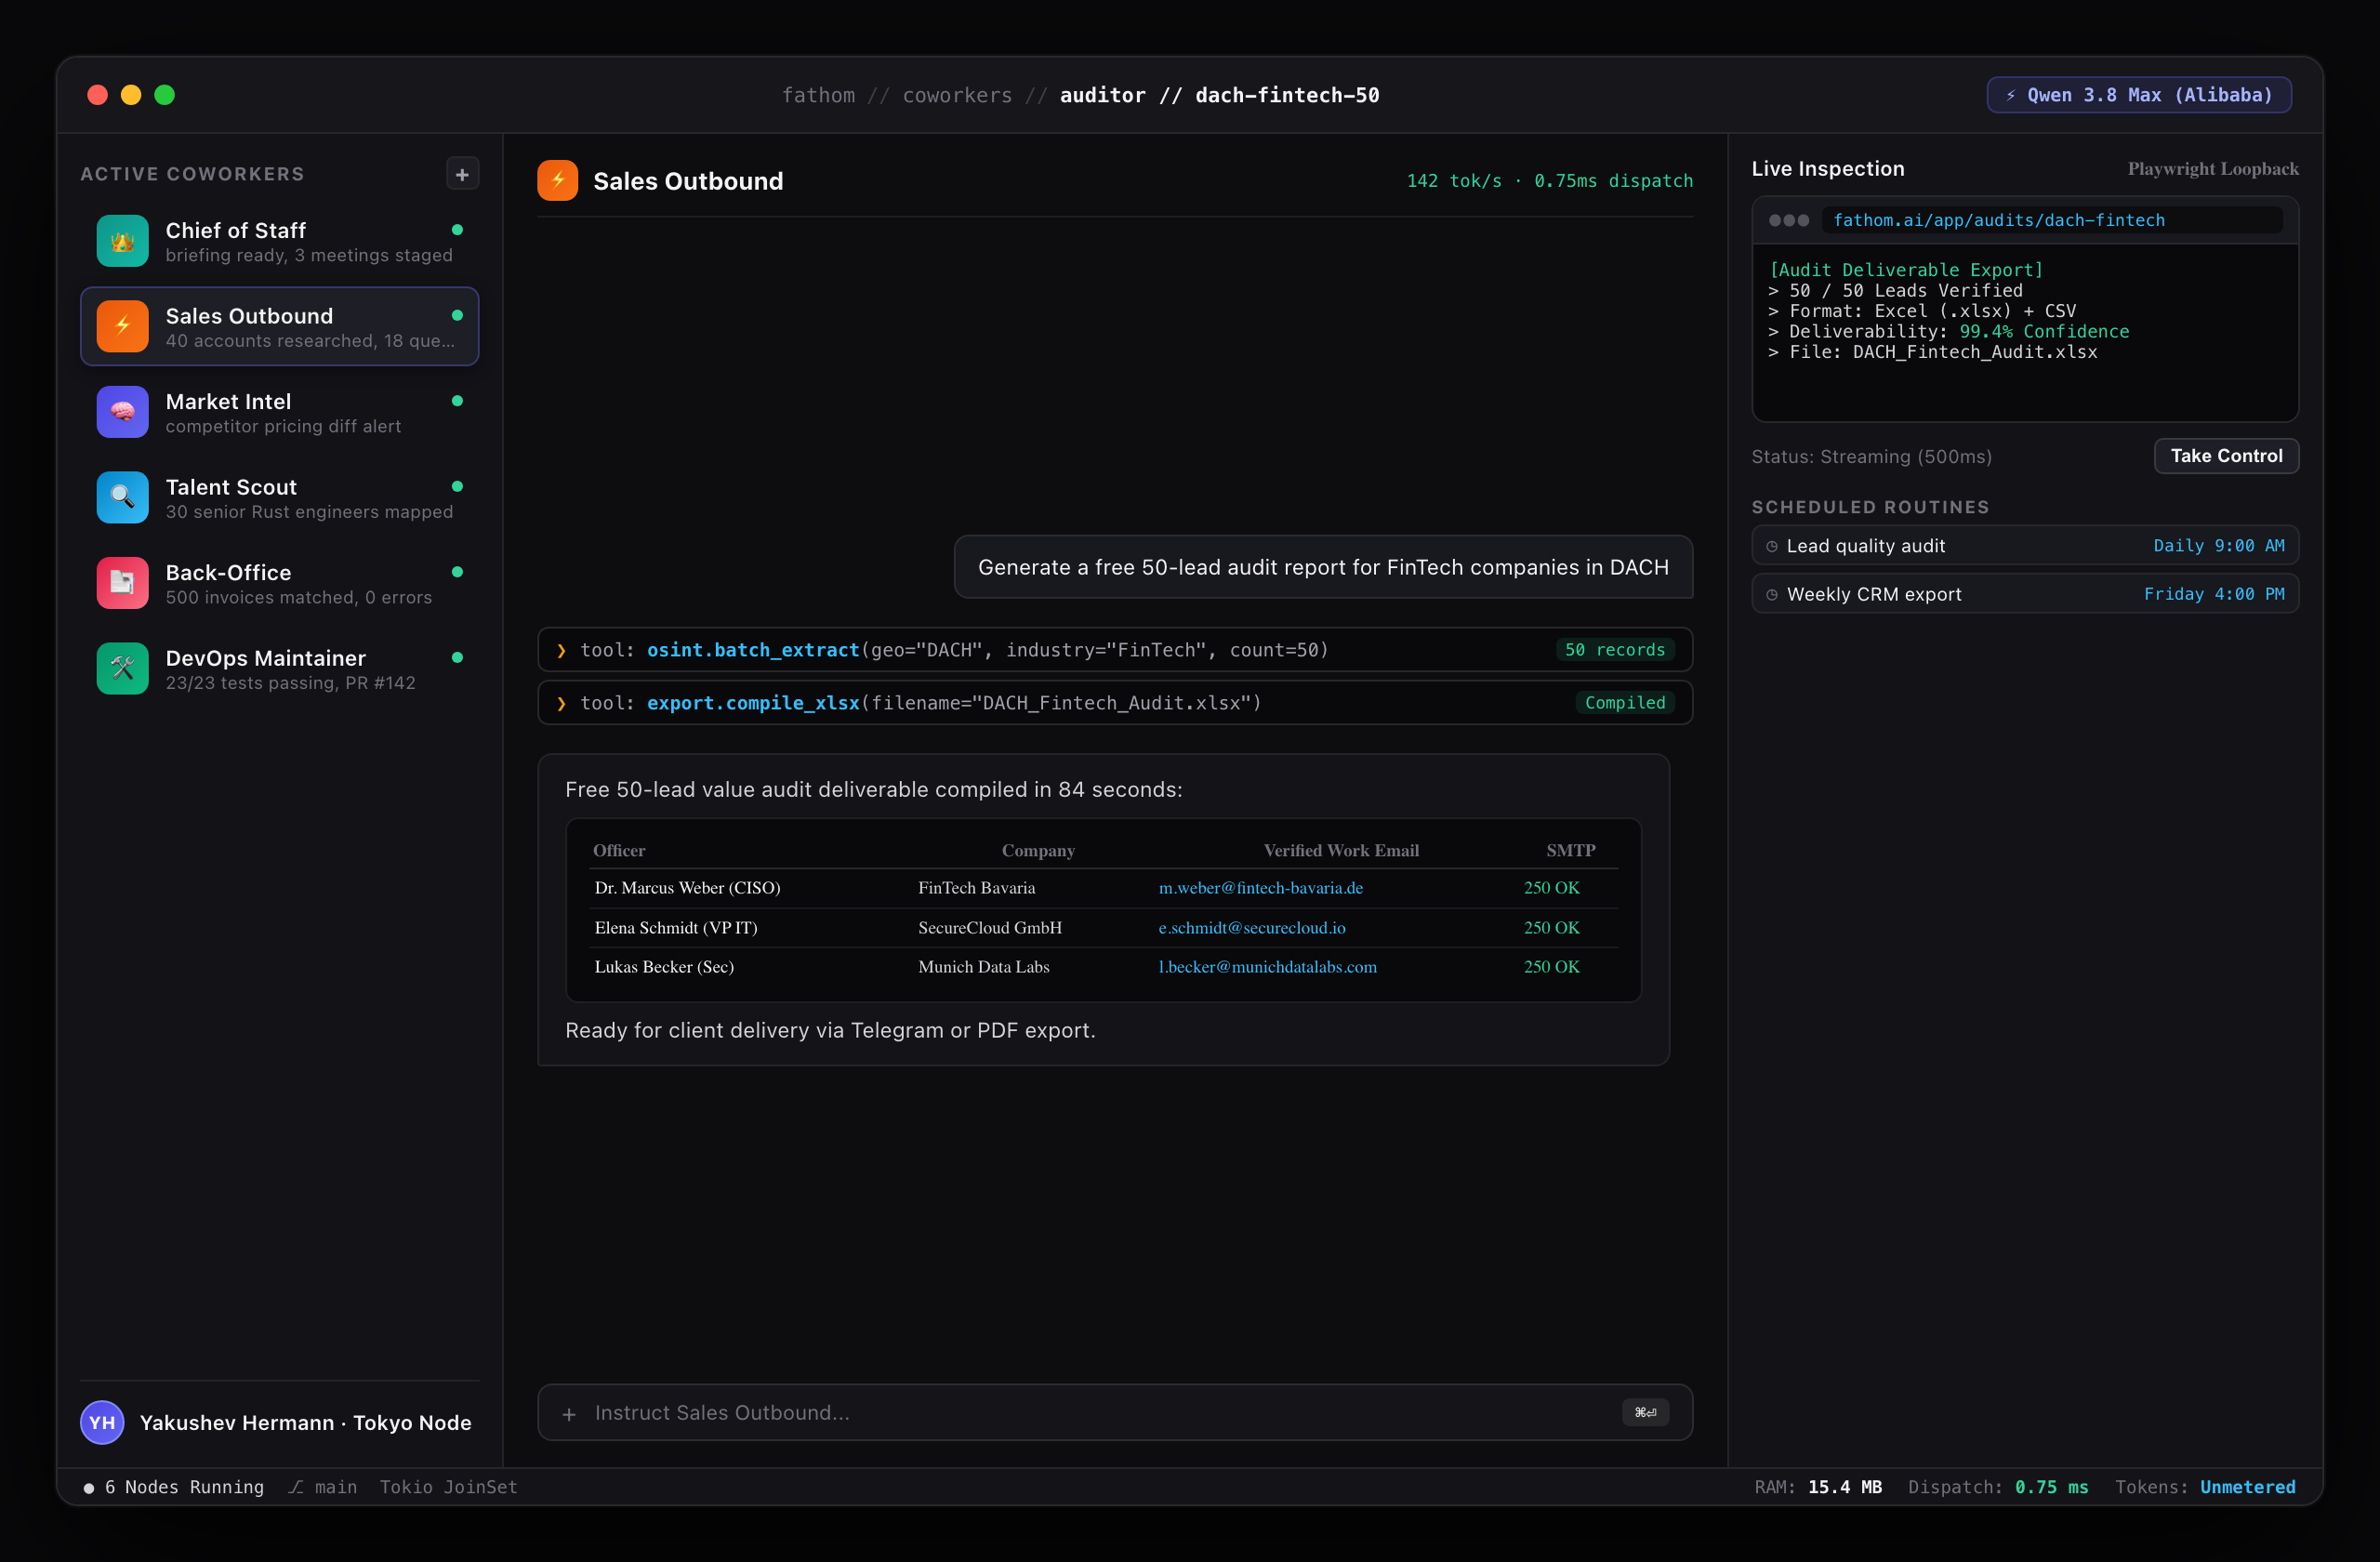
Task: Click the Sales Outbound lightning header icon
Action: coord(558,181)
